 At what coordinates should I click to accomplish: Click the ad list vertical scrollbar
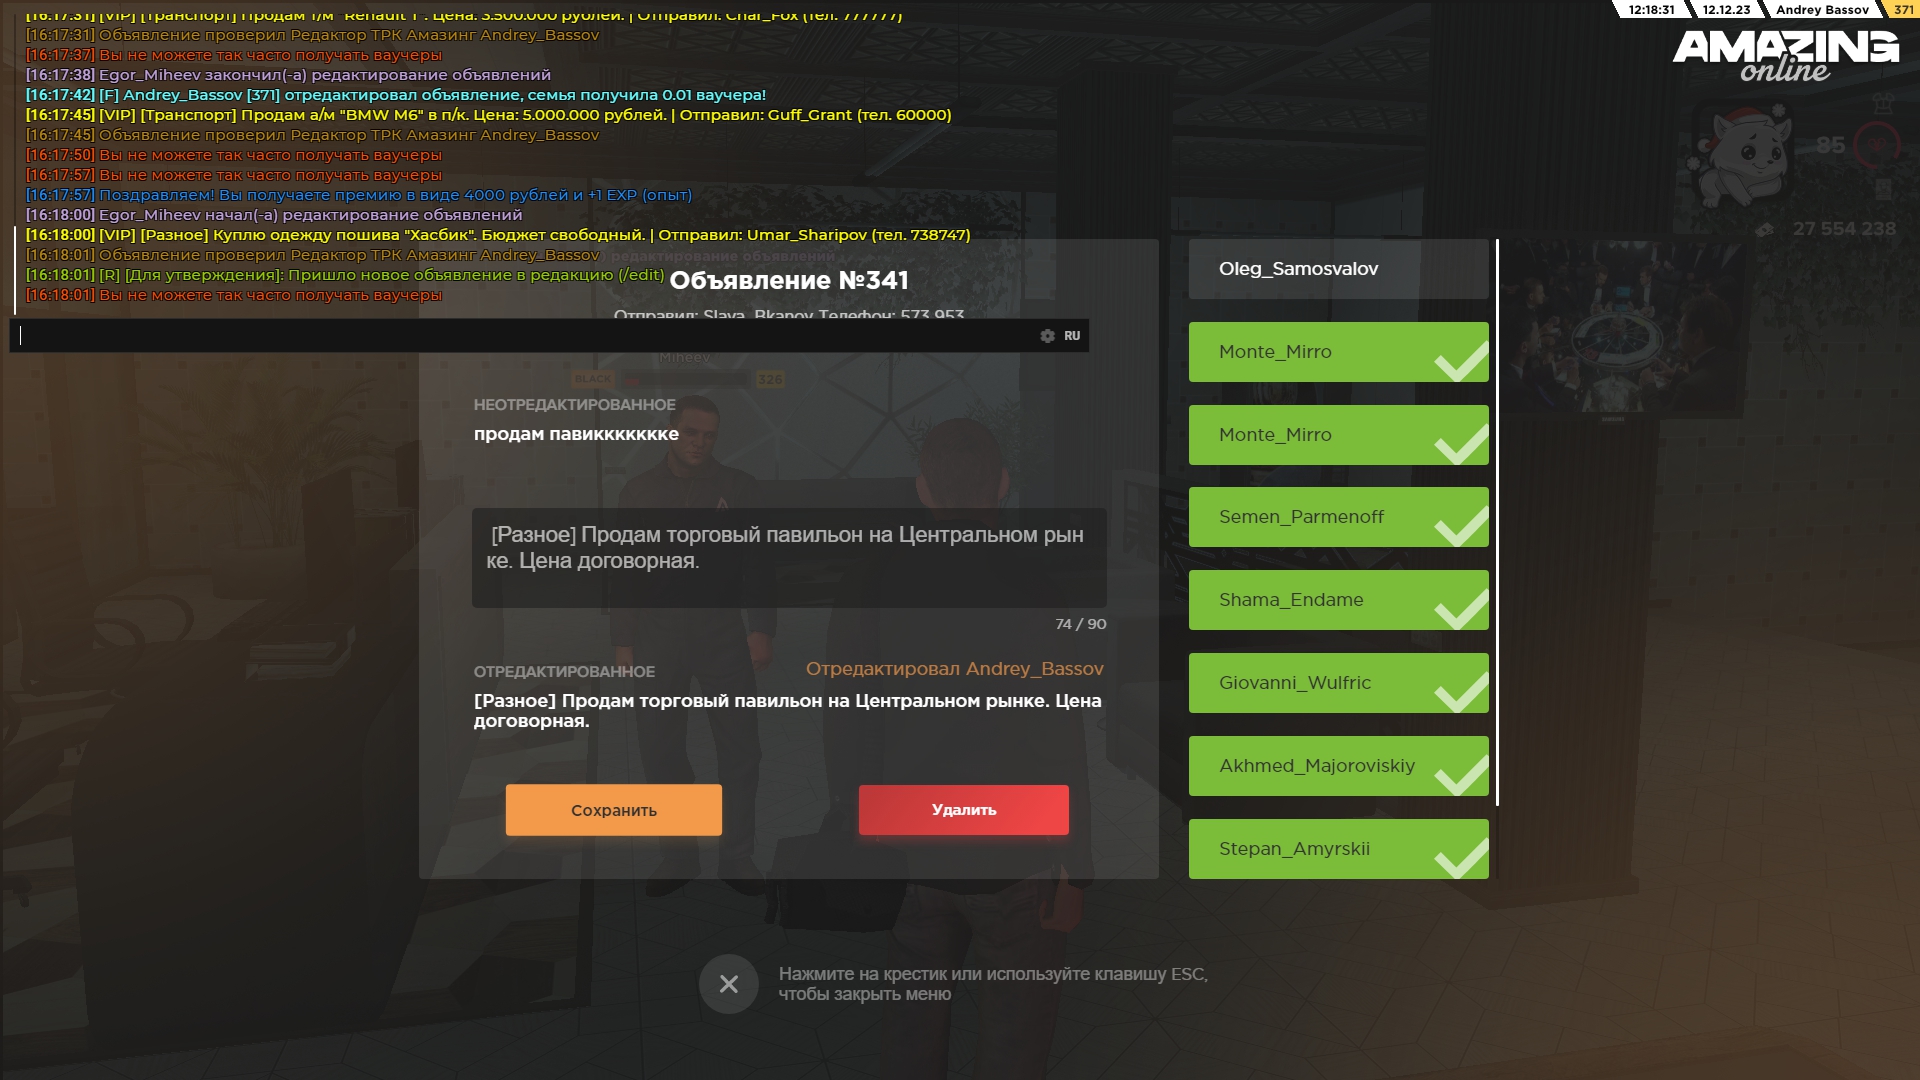point(1497,522)
